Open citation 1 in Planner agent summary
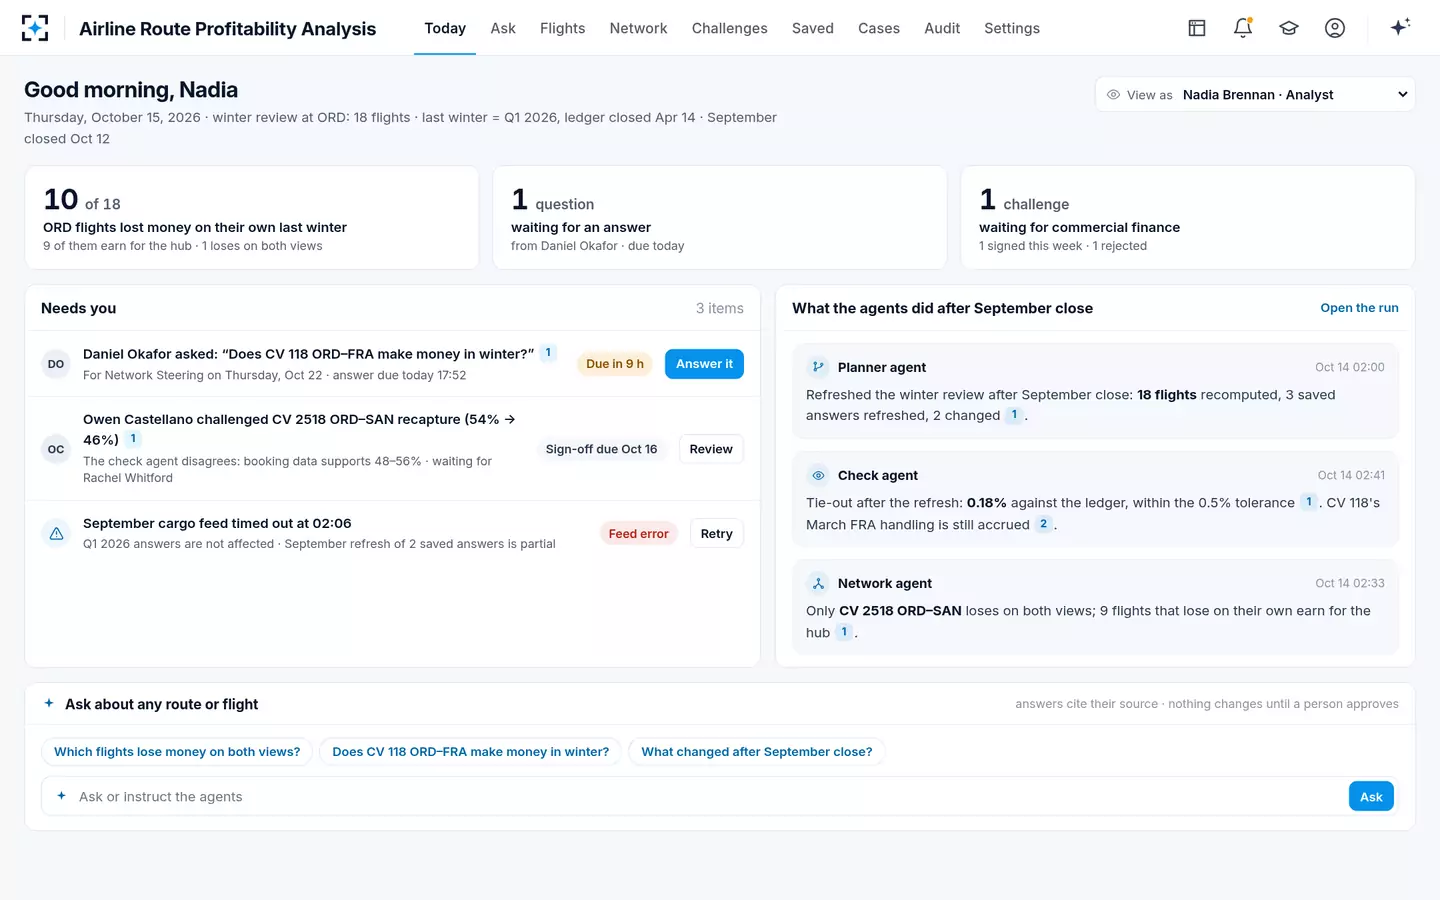1440x900 pixels. pyautogui.click(x=1014, y=415)
